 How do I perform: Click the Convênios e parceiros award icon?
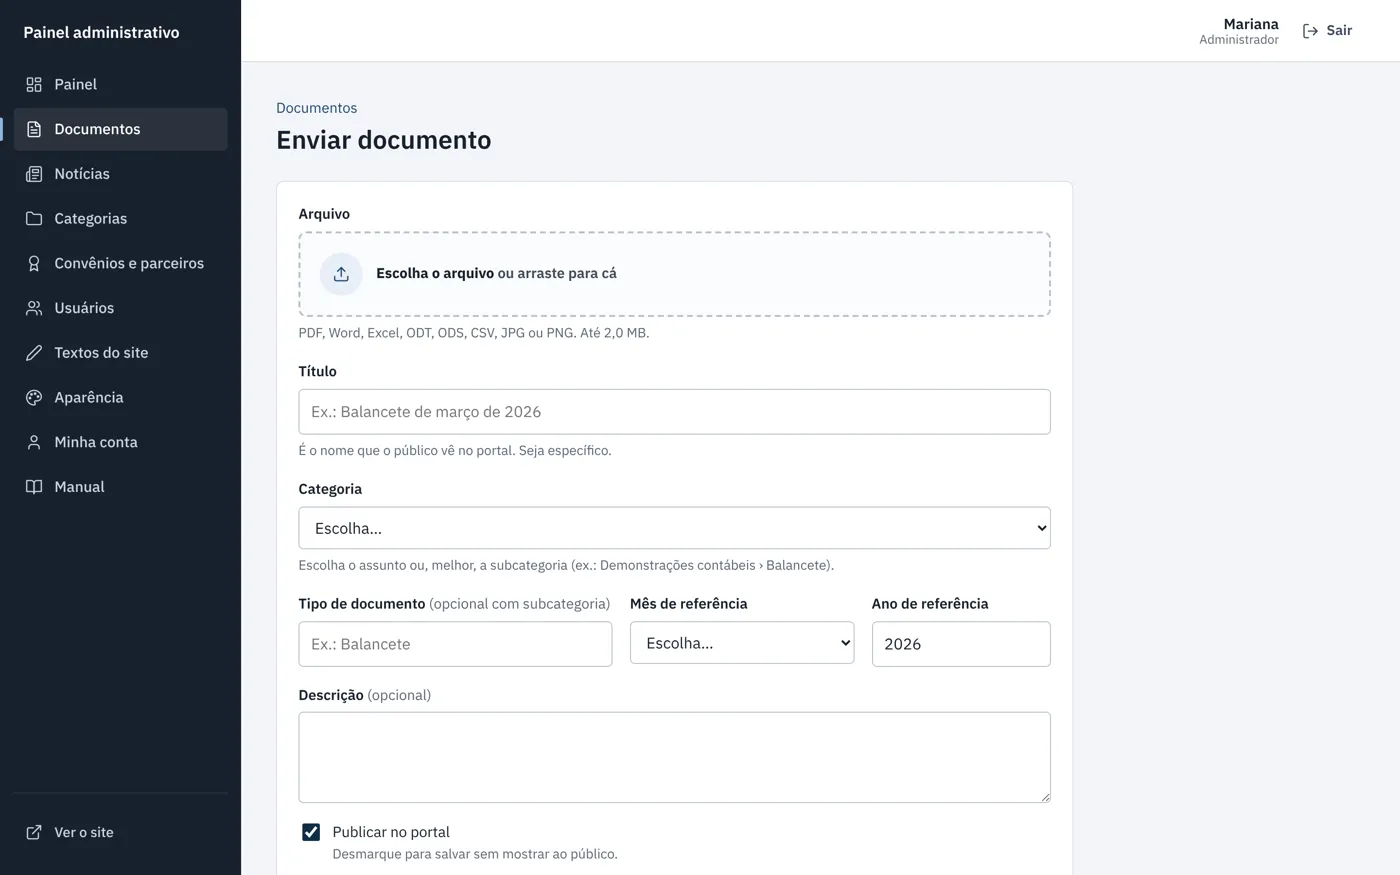34,263
